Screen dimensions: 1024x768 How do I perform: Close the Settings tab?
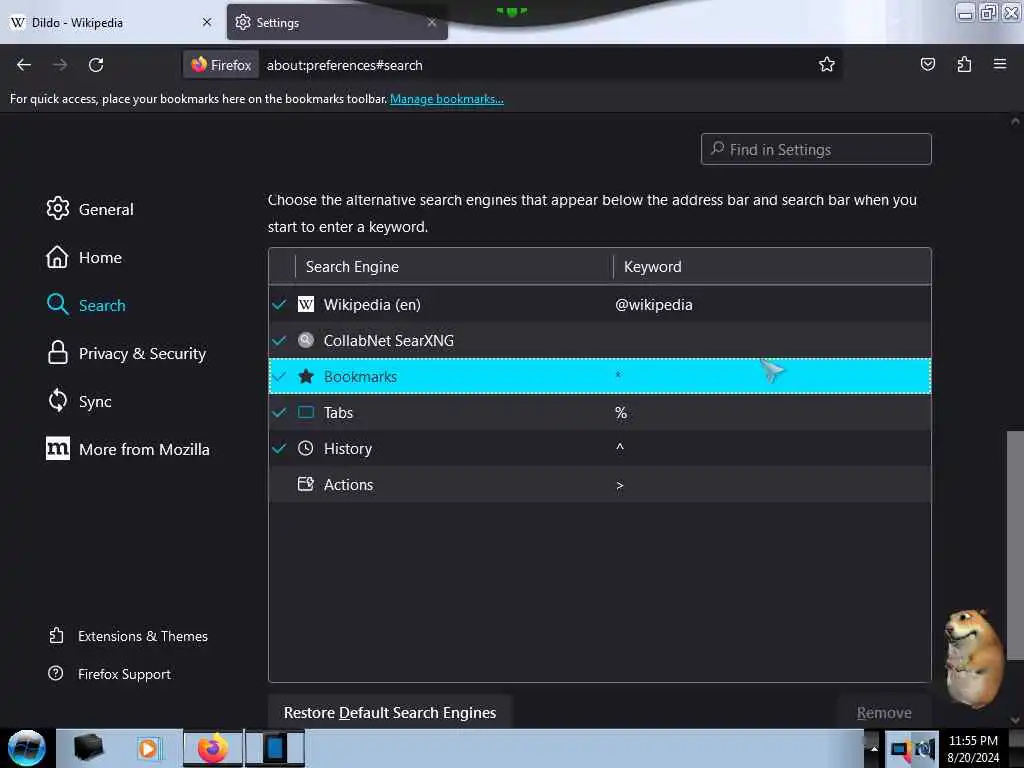(x=432, y=22)
